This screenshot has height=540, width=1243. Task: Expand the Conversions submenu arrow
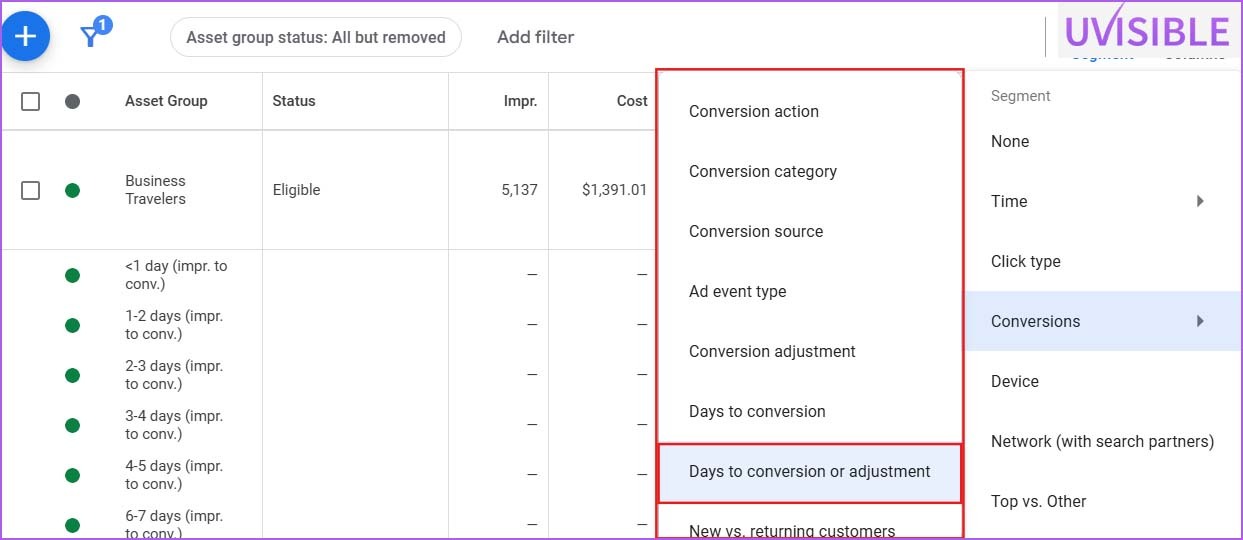coord(1200,321)
